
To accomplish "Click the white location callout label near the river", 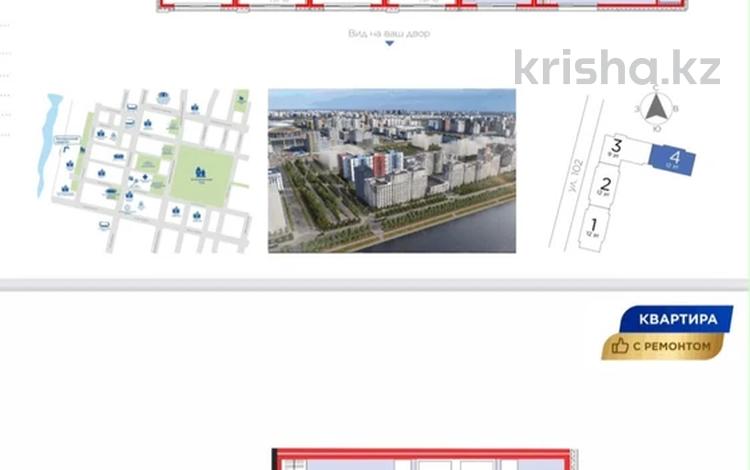I will pos(66,140).
